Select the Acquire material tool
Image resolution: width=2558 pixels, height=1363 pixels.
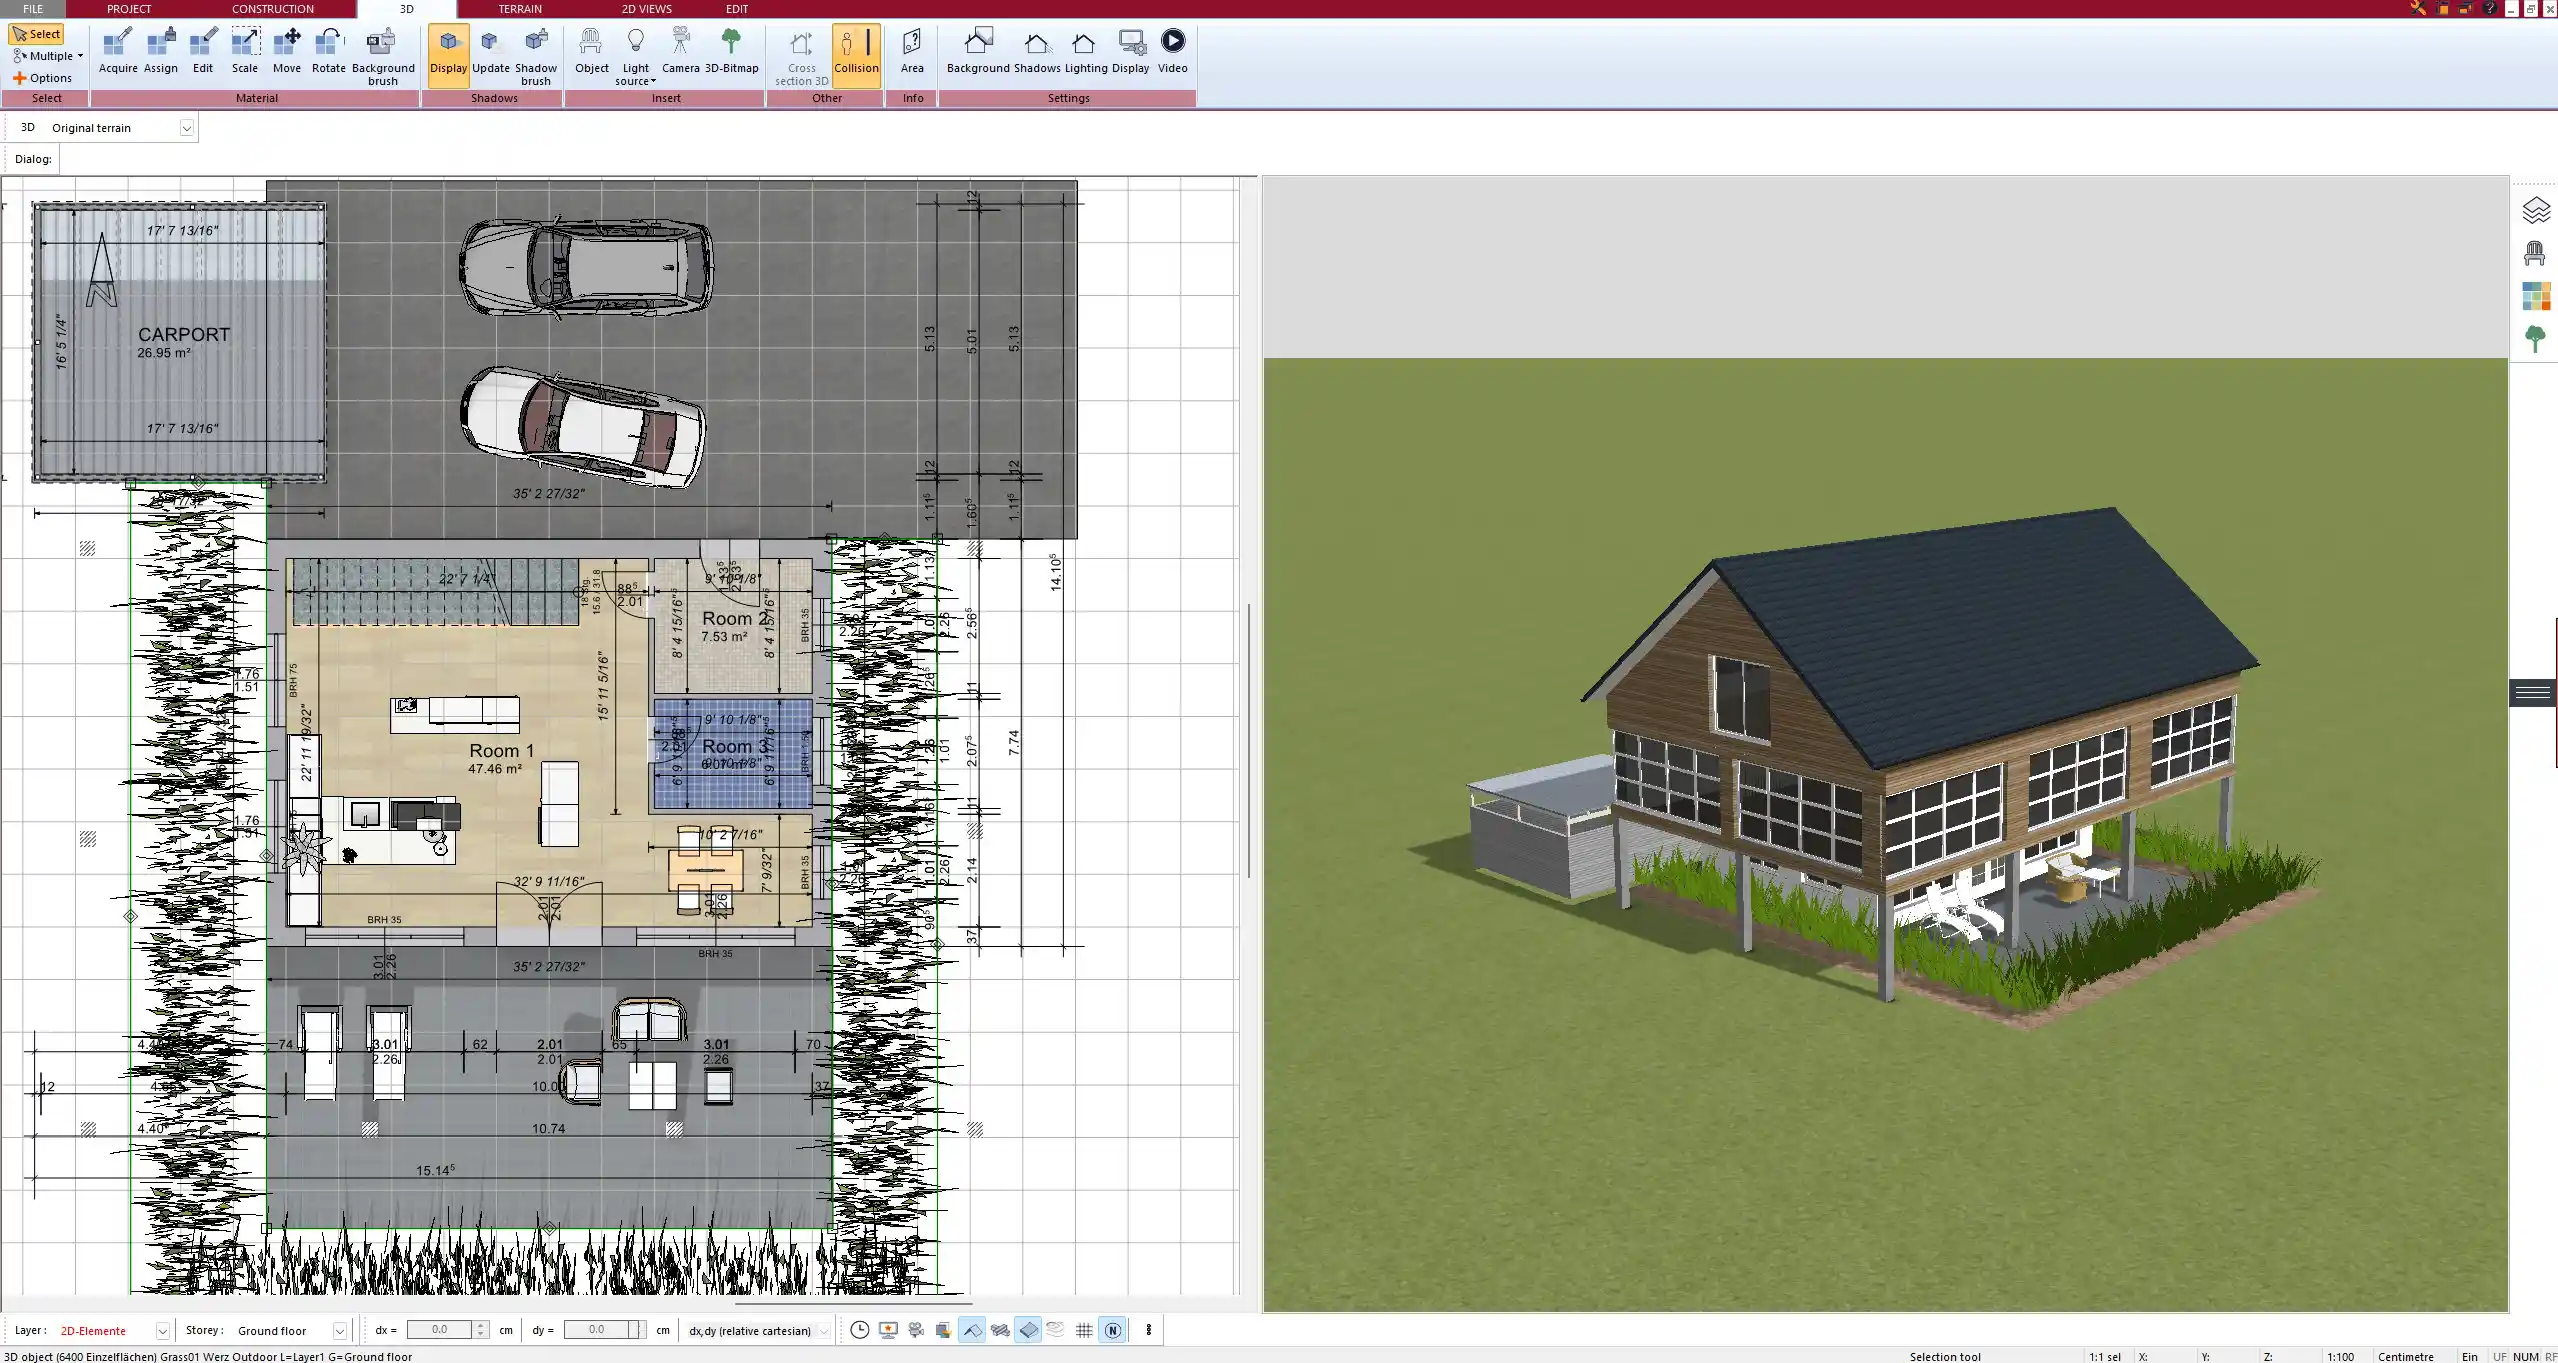[118, 51]
